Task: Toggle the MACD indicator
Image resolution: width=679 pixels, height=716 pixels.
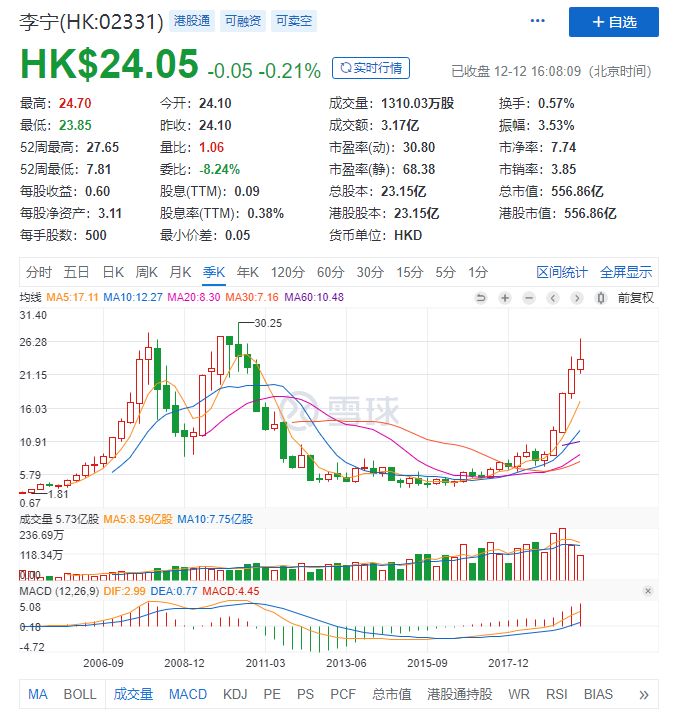Action: click(188, 695)
